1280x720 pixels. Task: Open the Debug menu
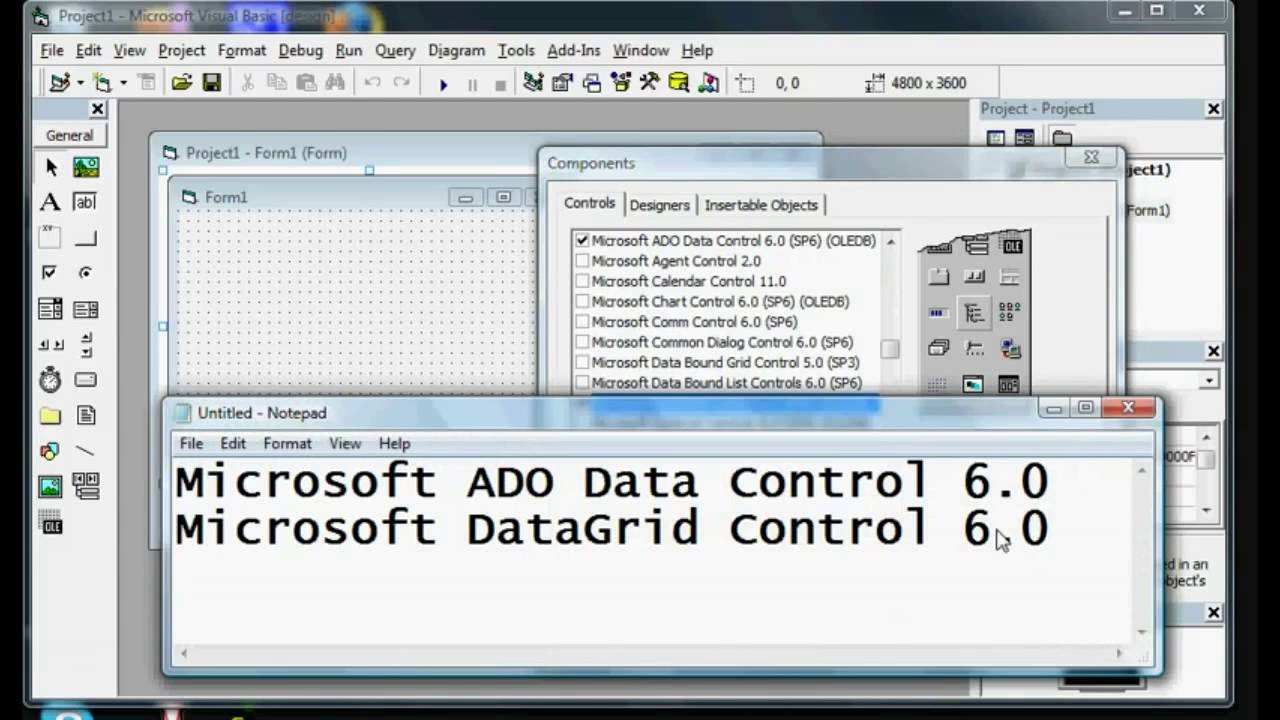coord(300,50)
